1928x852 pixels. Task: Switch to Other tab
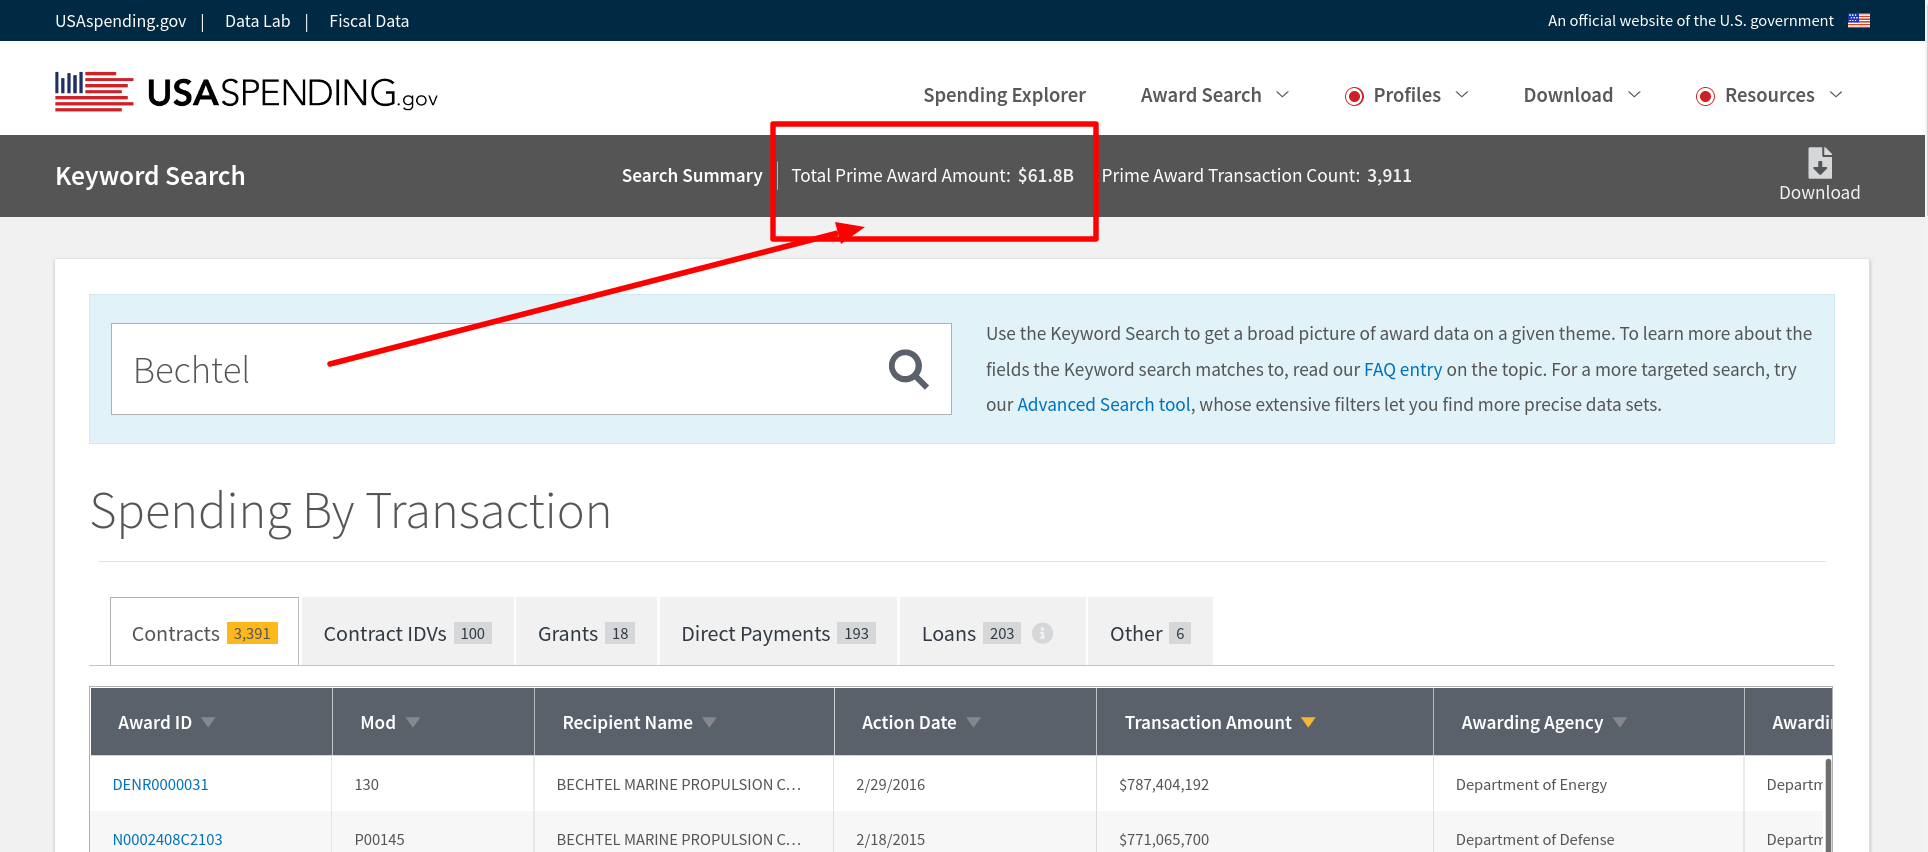pos(1150,632)
